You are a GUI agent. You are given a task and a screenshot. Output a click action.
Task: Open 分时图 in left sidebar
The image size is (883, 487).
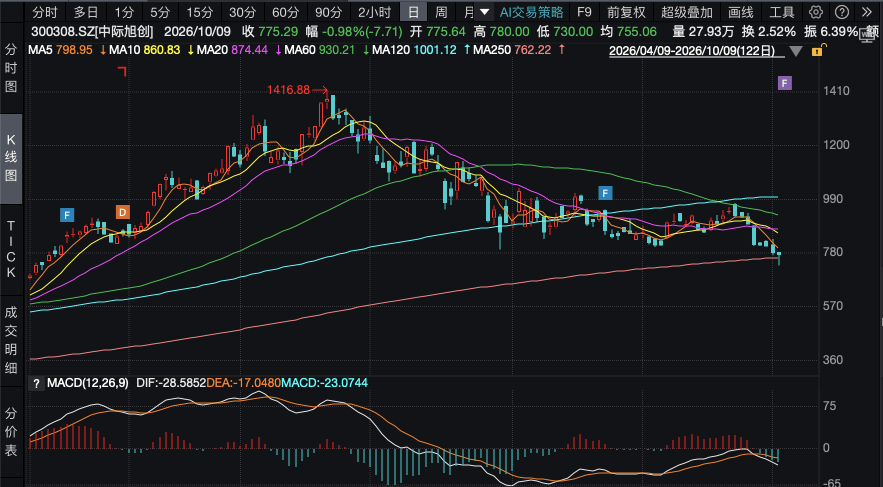click(x=11, y=68)
